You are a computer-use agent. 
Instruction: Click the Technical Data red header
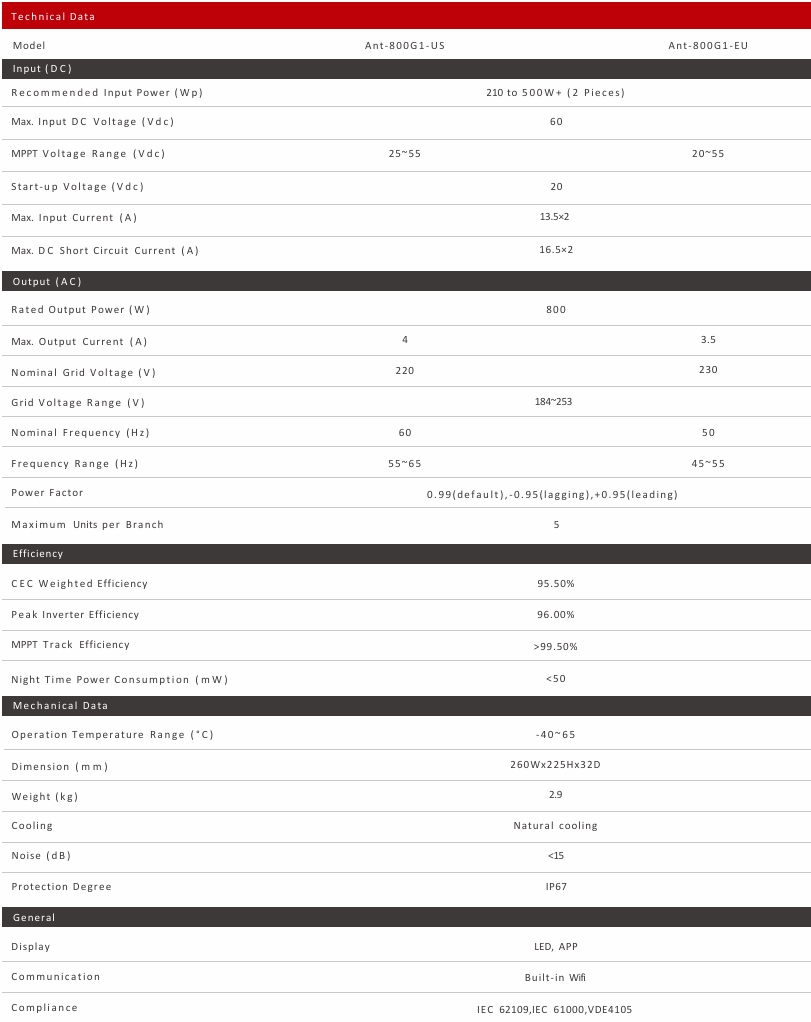[53, 17]
